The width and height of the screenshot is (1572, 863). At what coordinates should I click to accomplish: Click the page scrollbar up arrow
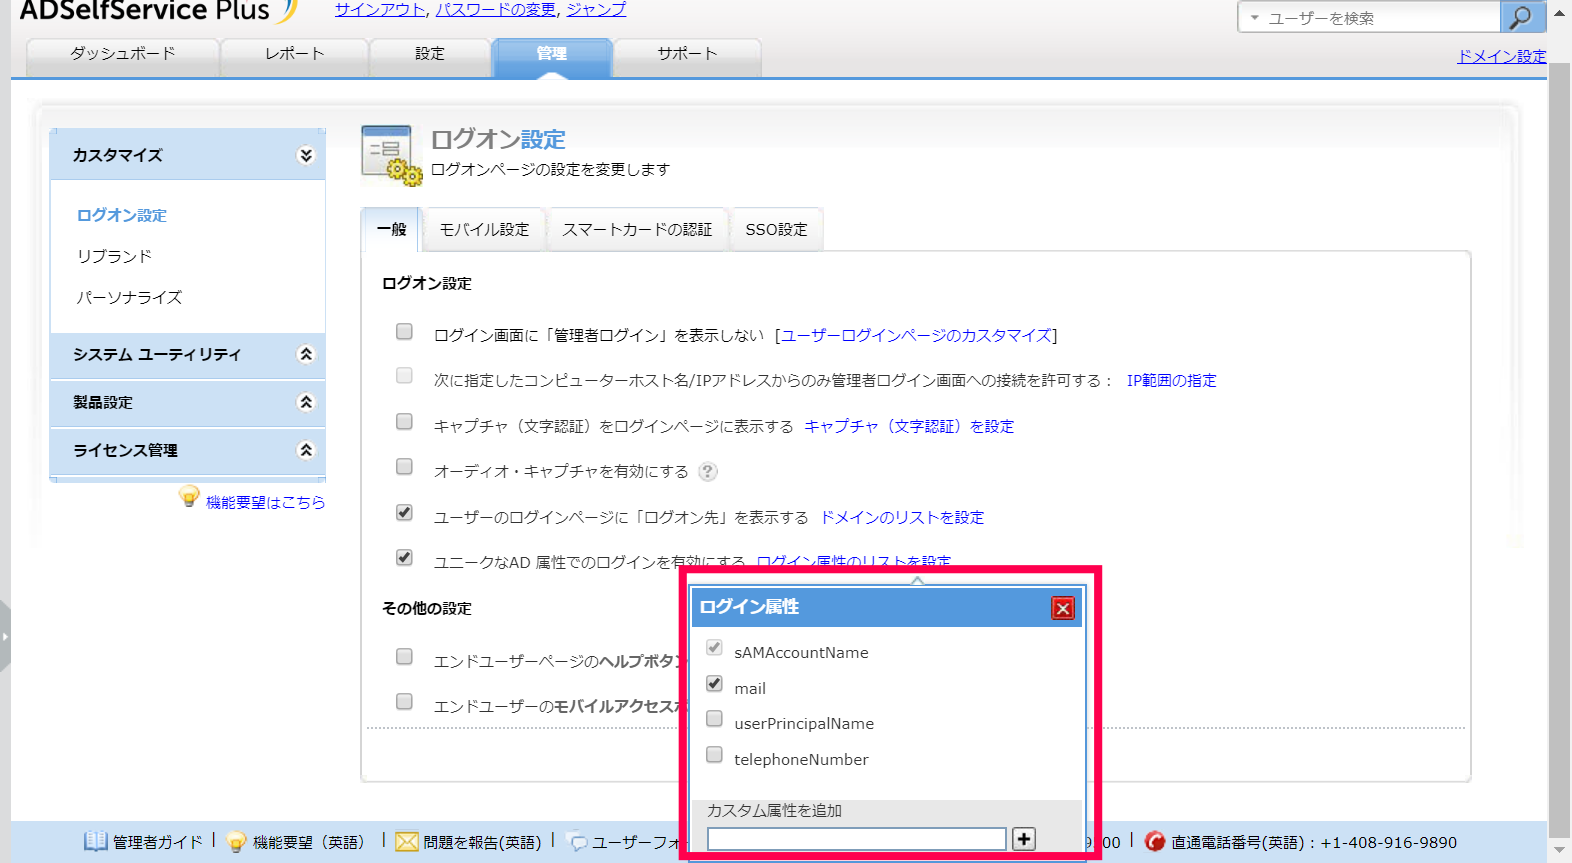coord(1560,13)
